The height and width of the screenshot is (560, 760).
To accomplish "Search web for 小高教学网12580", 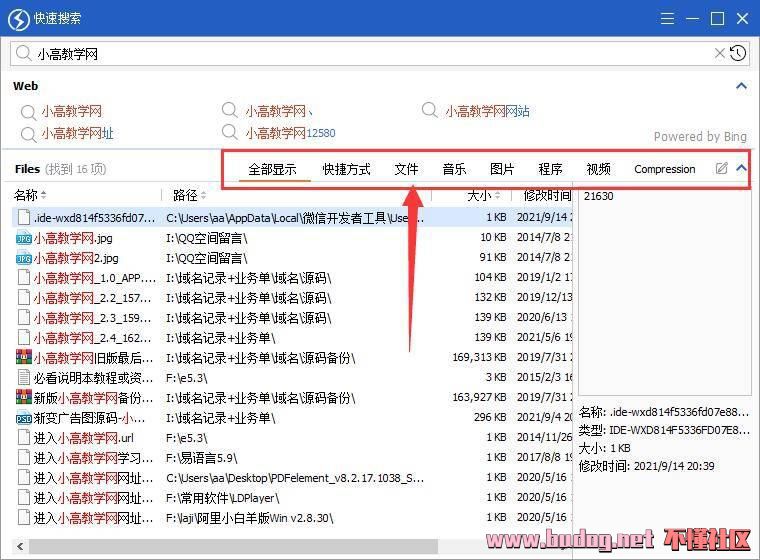I will click(x=290, y=133).
